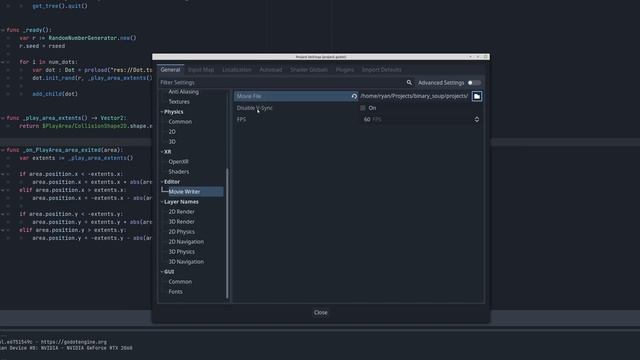
Task: Fold the _on_PlayArea_area_exited function in editor
Action: 3,150
